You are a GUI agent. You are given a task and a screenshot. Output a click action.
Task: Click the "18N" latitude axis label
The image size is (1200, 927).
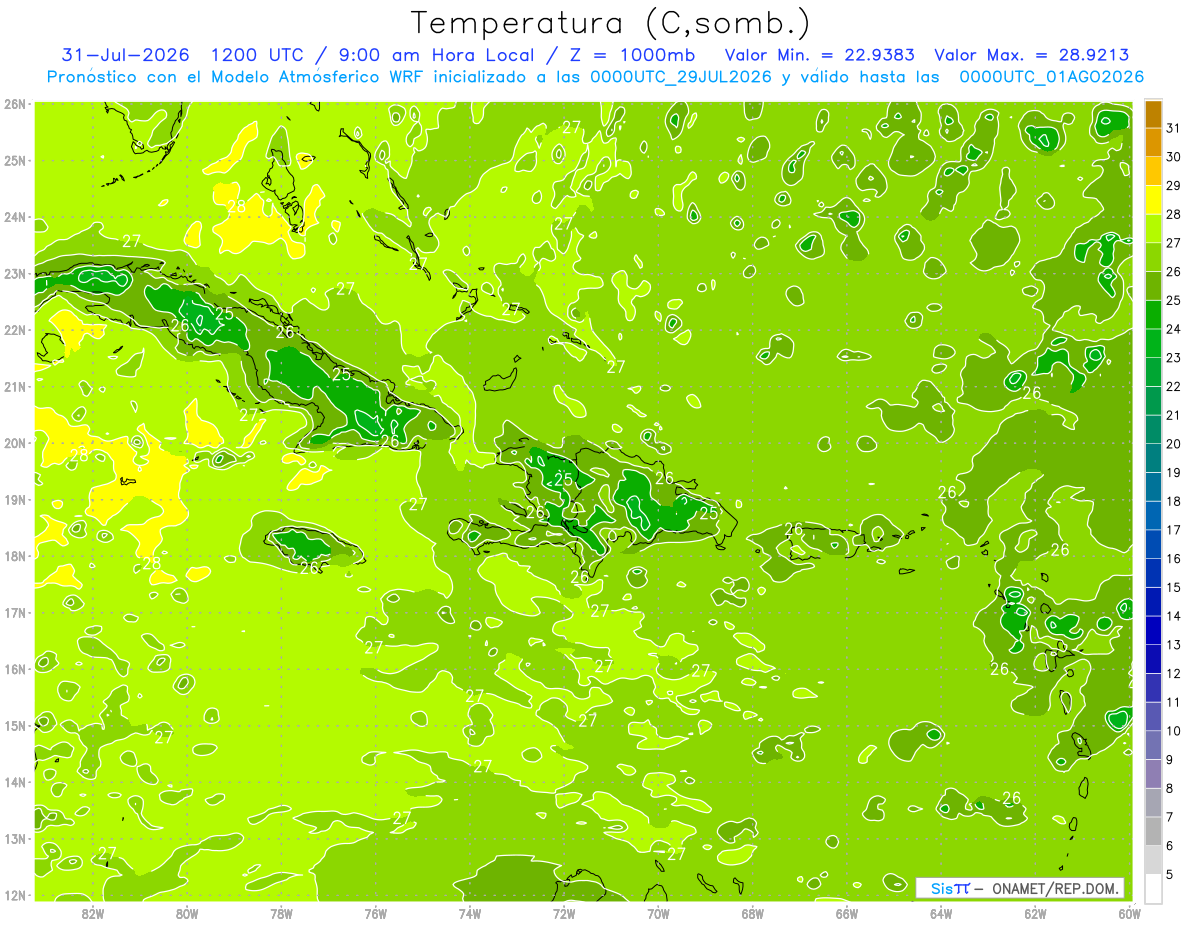(15, 556)
